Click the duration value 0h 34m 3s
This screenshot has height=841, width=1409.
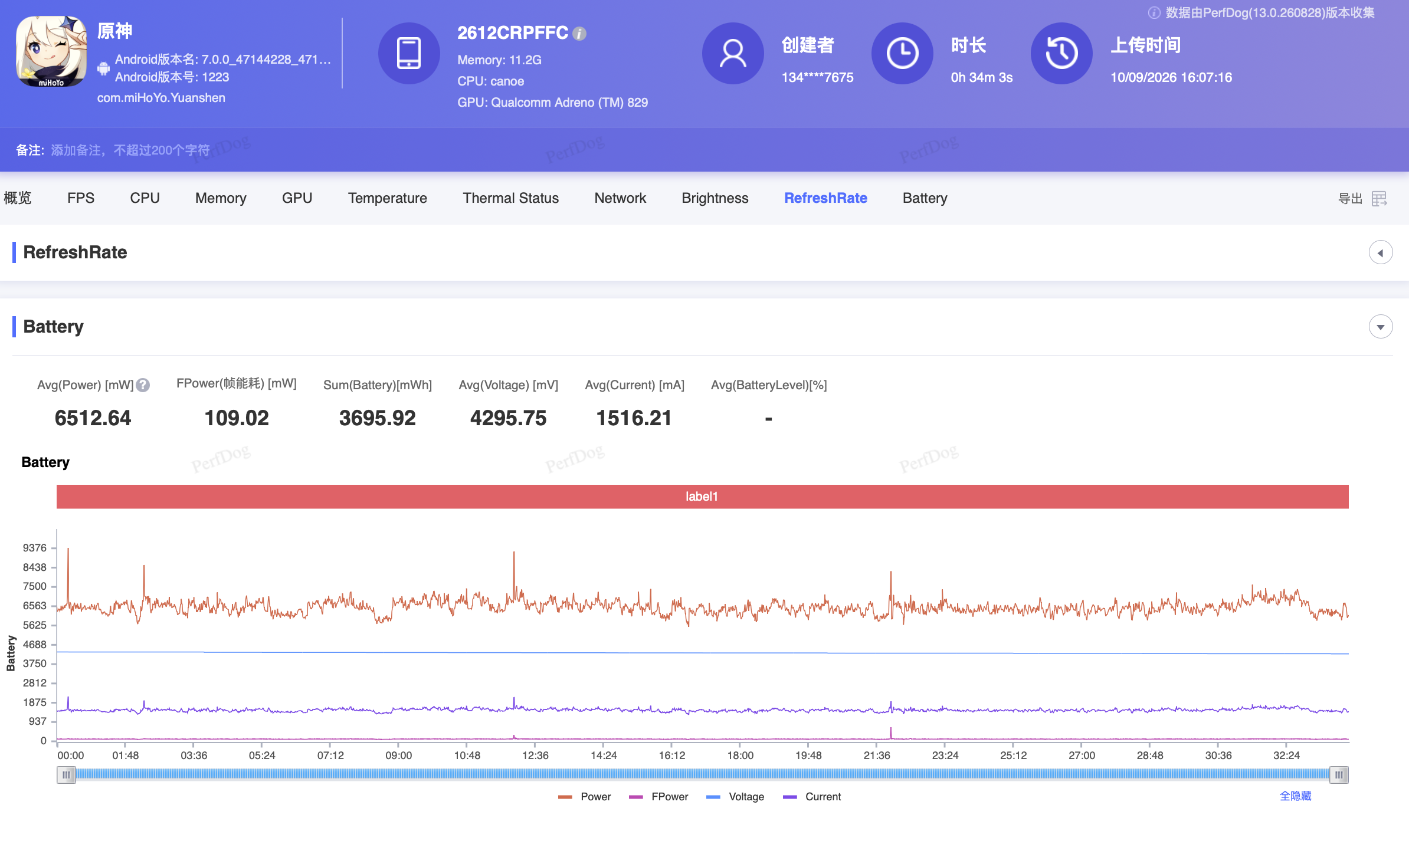pos(982,77)
